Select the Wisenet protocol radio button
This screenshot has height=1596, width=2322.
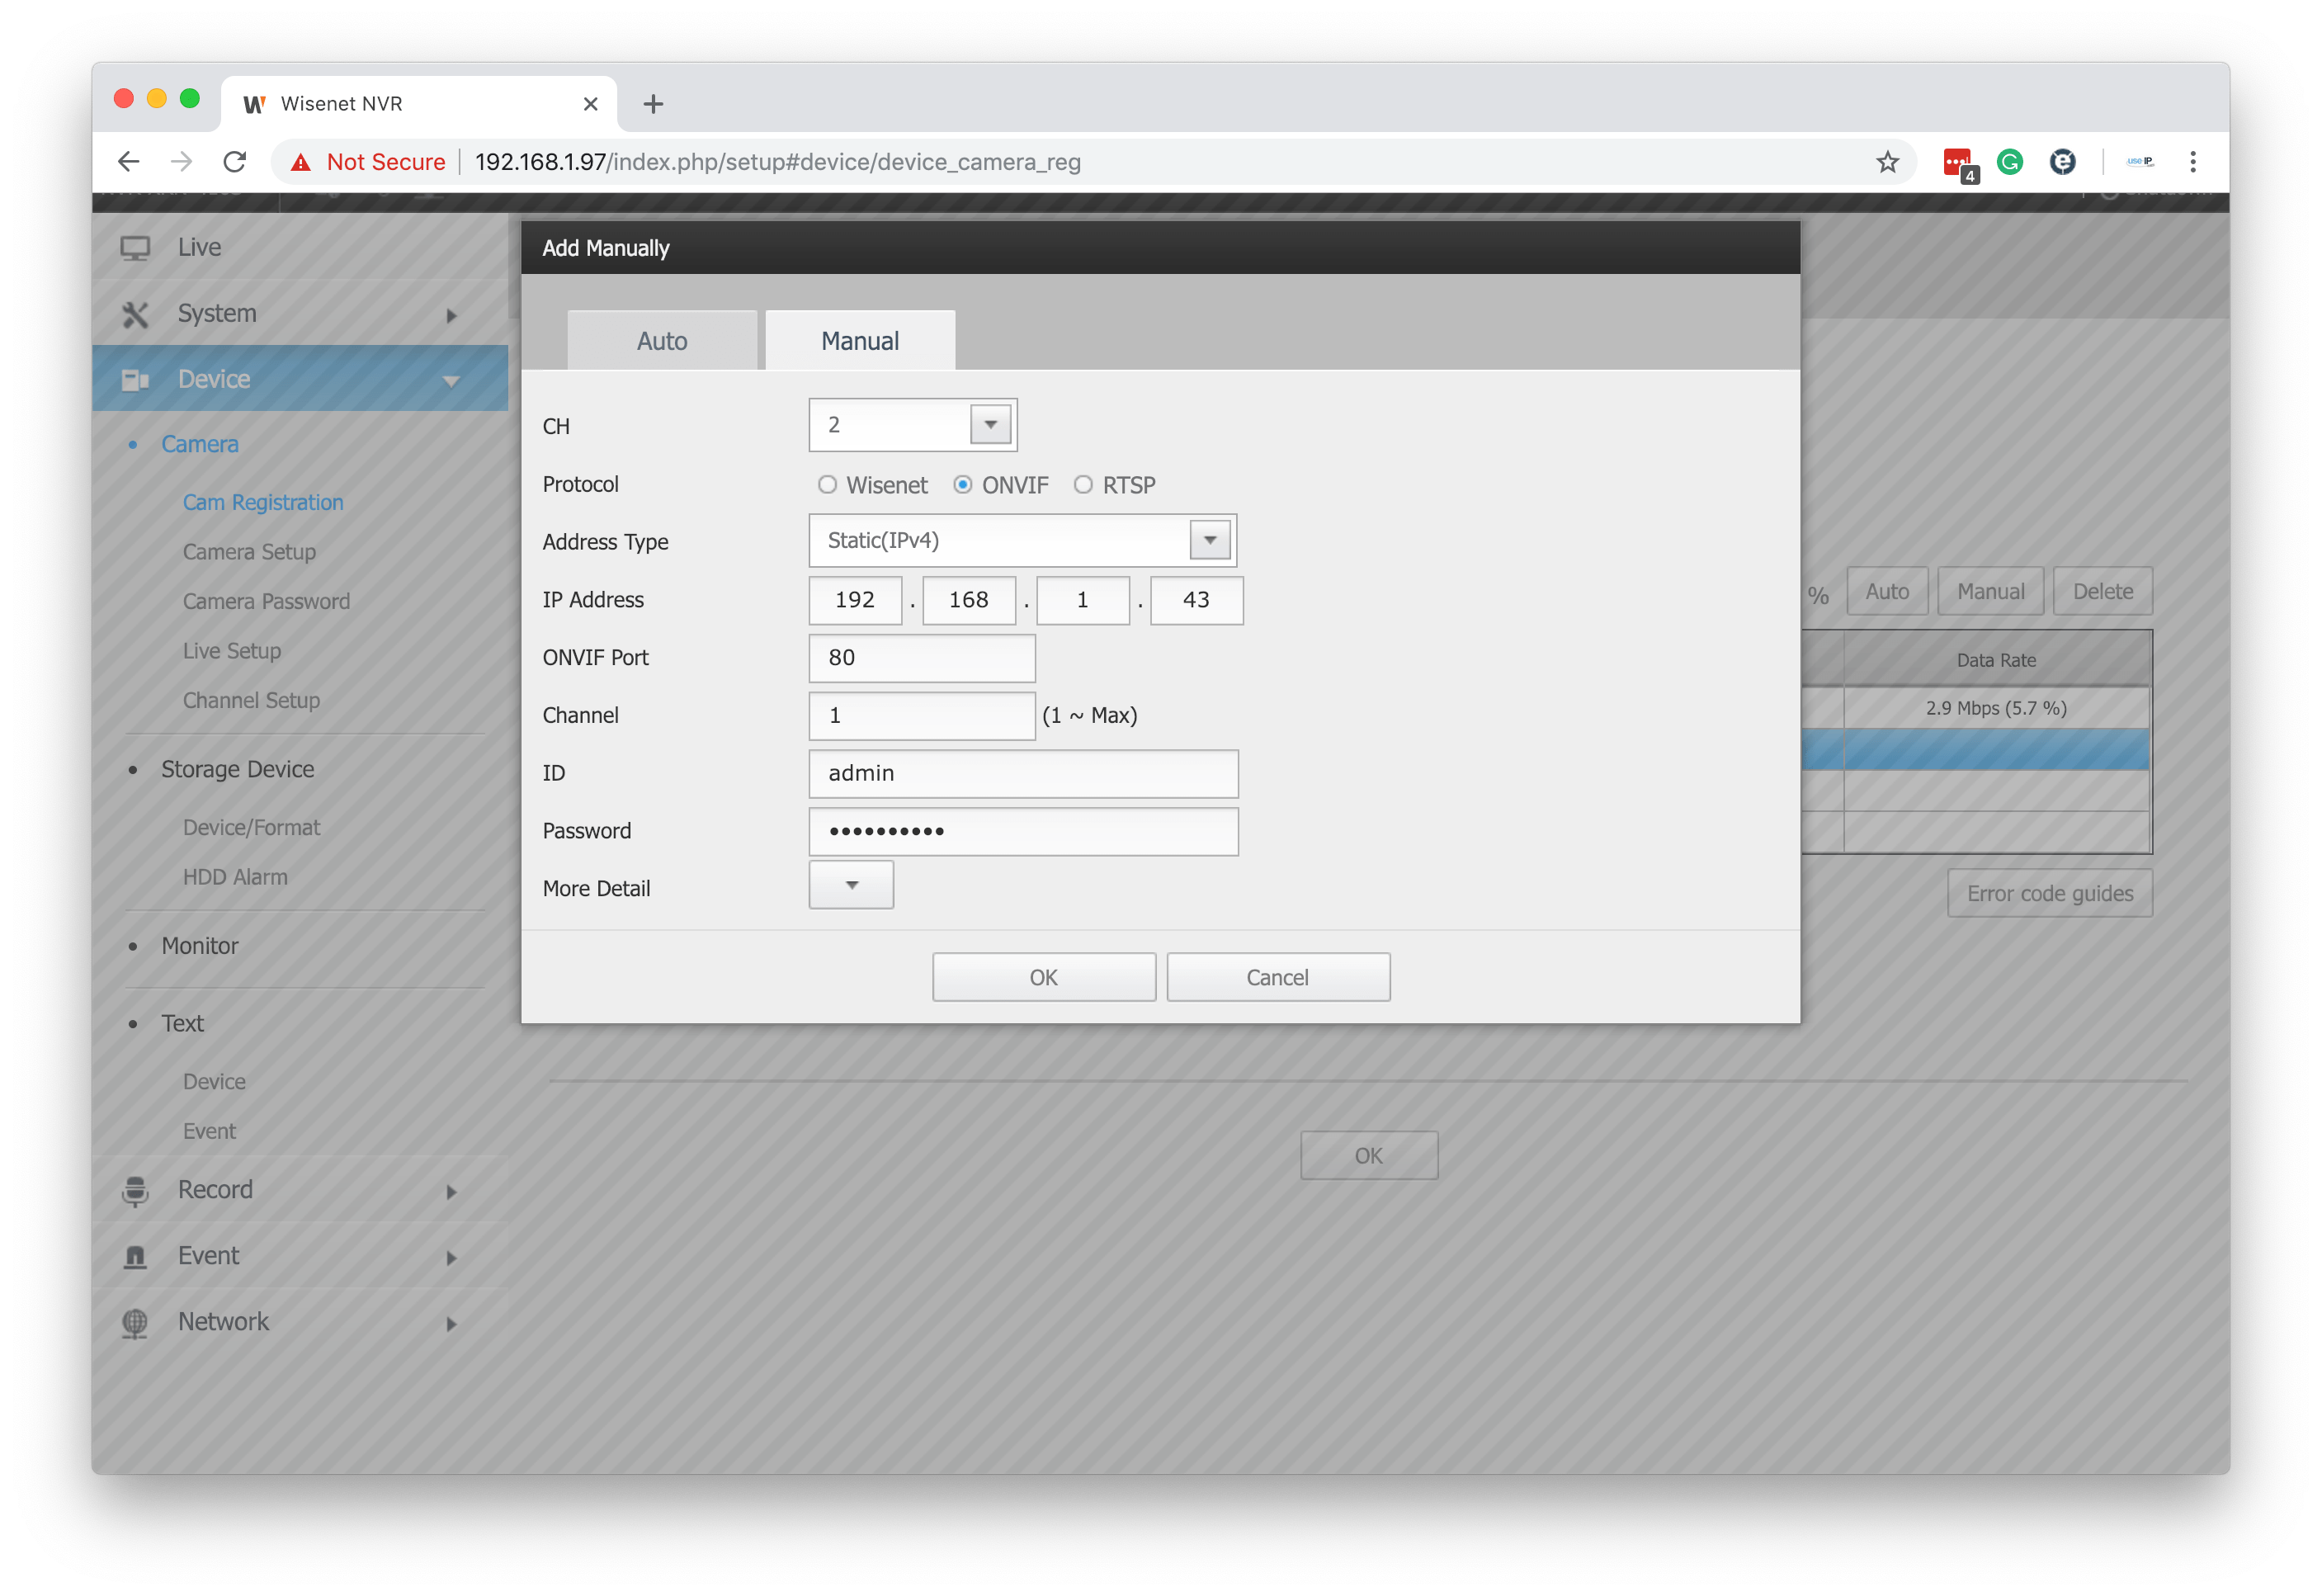[827, 485]
